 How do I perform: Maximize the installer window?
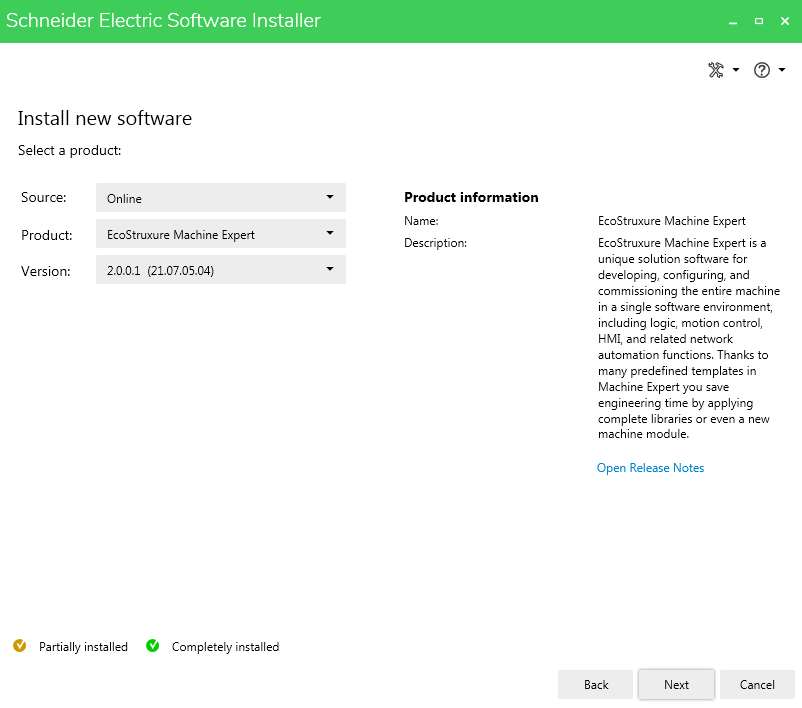coord(758,21)
